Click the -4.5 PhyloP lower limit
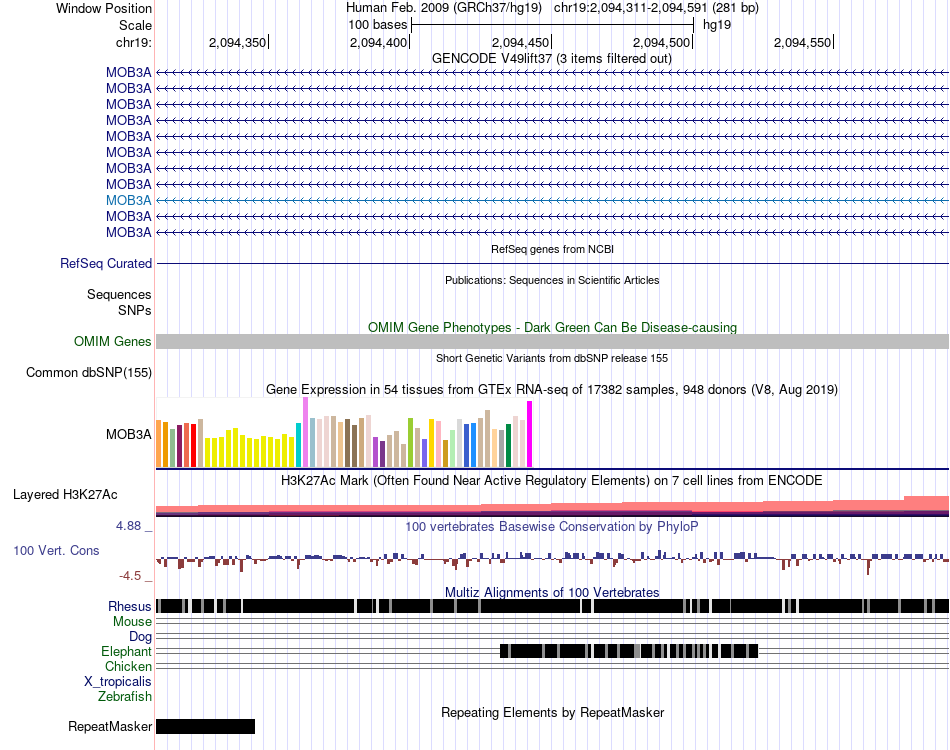The height and width of the screenshot is (750, 950). pos(130,576)
